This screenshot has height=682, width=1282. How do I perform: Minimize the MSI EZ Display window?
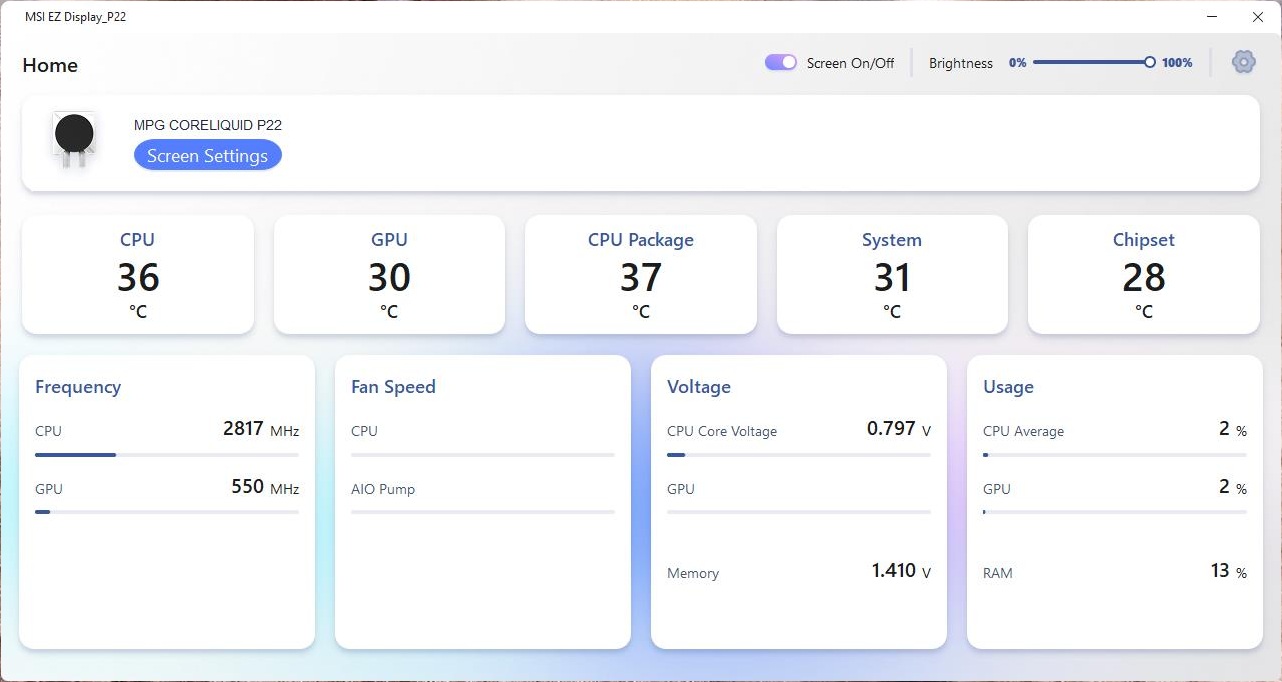[1212, 17]
